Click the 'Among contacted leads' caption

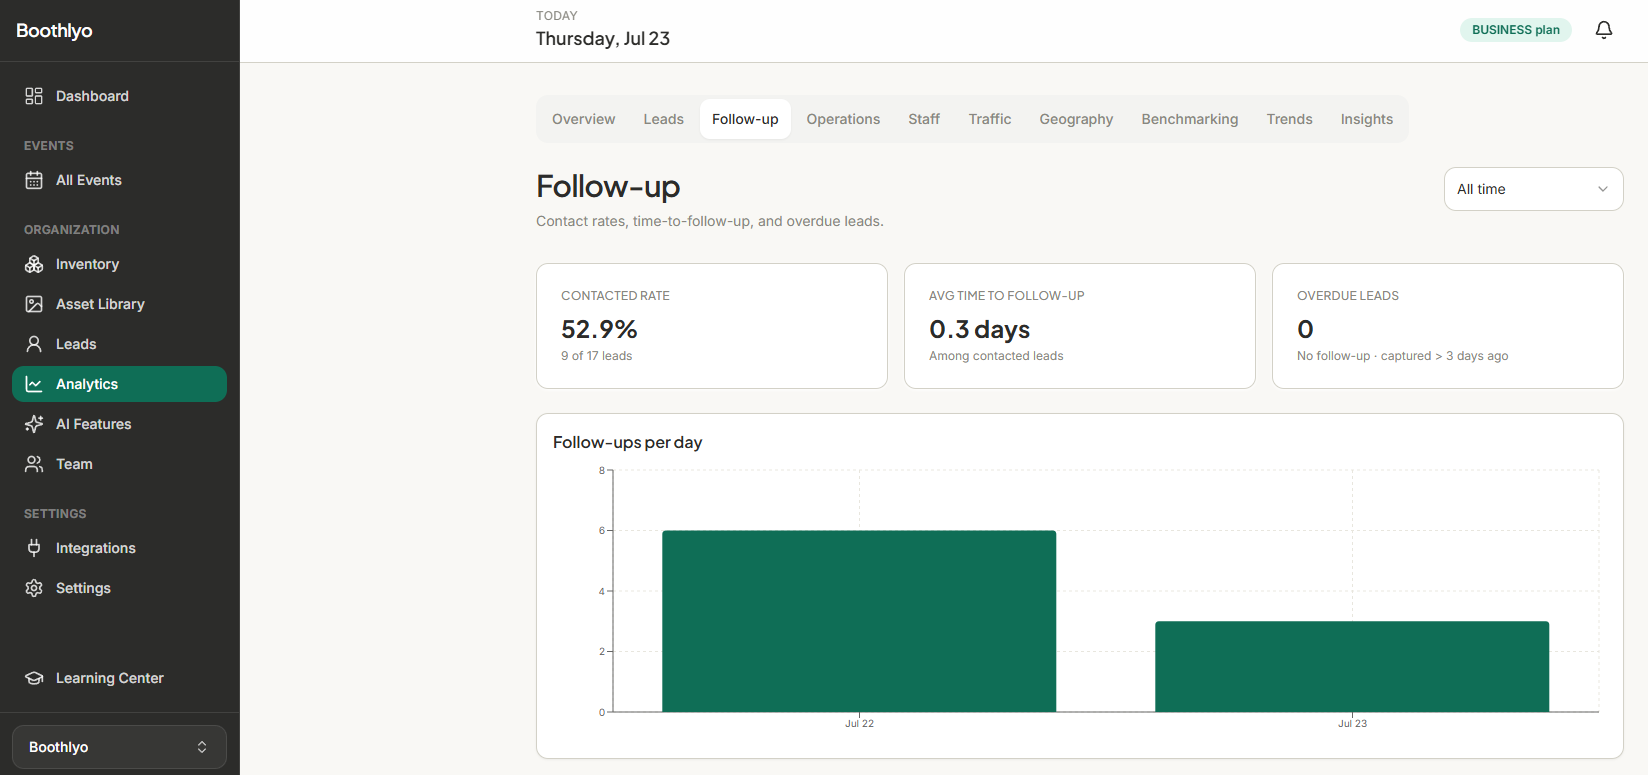pyautogui.click(x=996, y=356)
